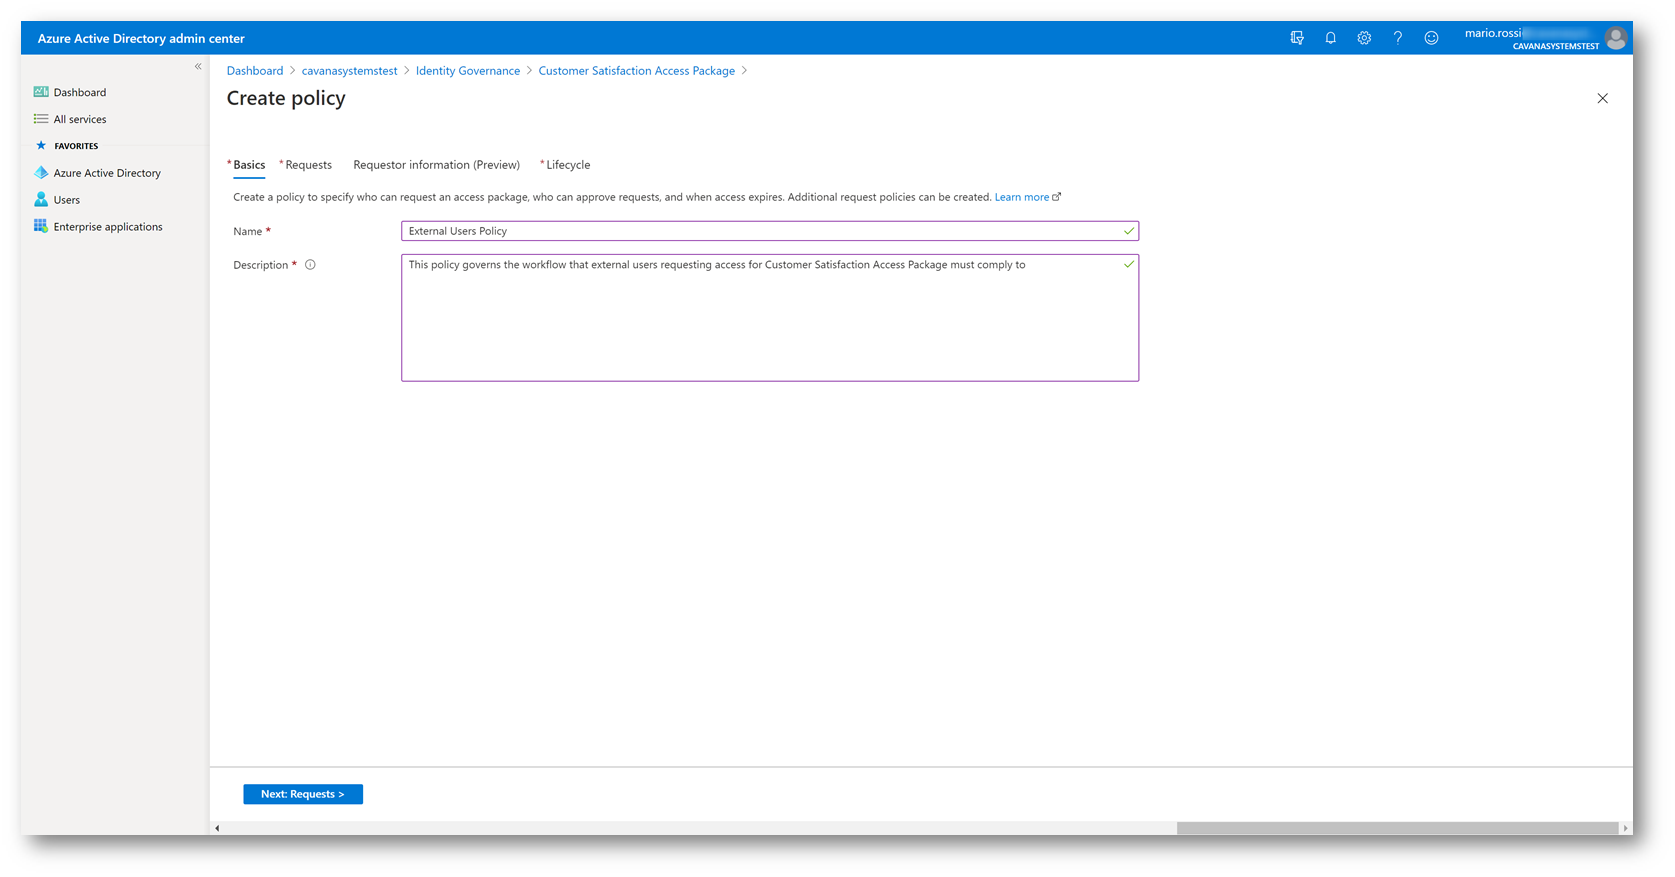
Task: Collapse the left sidebar with the double chevron
Action: [x=198, y=66]
